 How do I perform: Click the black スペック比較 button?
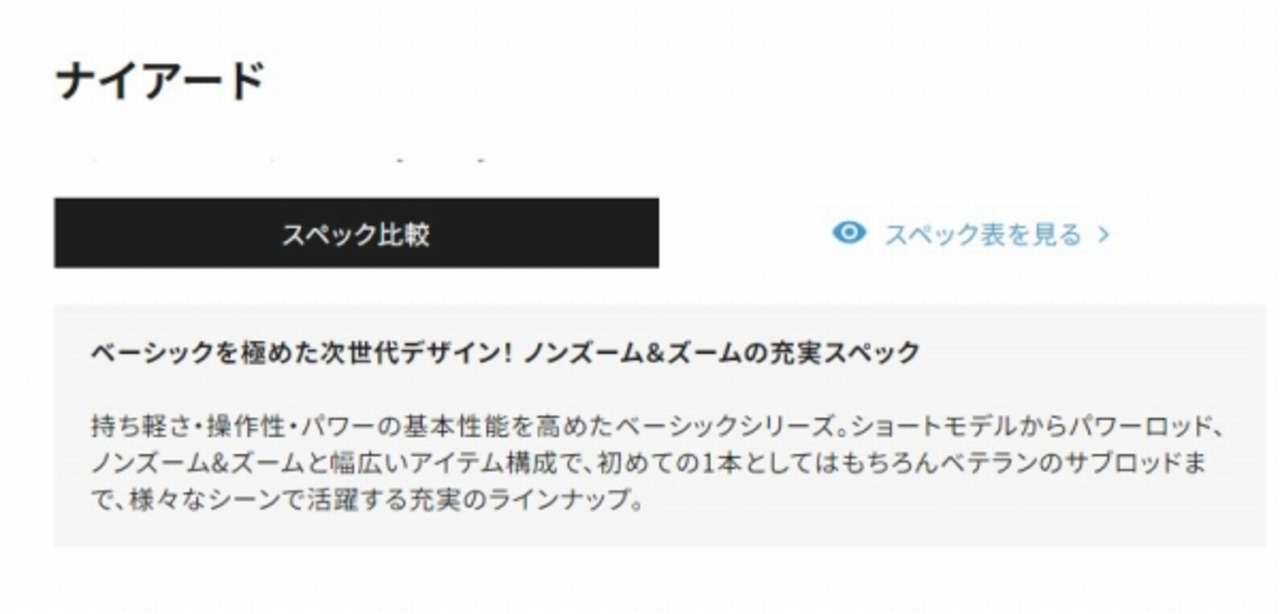356,233
